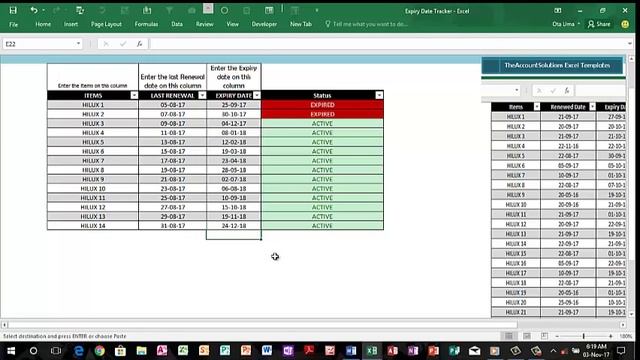This screenshot has height=360, width=640.
Task: Open the Items filter dropdown in right table
Action: [x=536, y=107]
